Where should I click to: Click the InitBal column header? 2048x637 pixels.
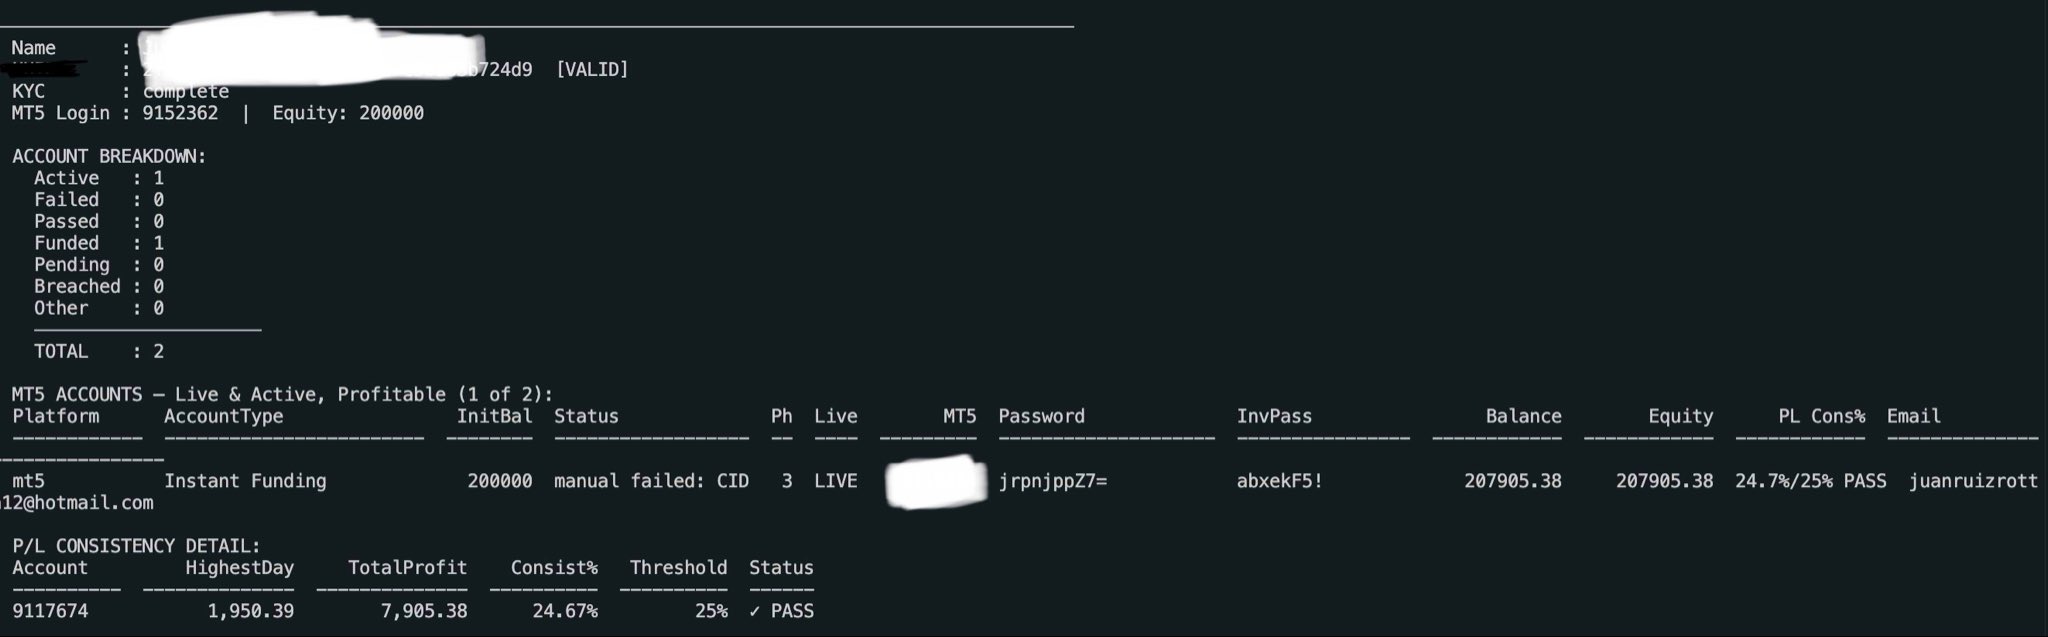tap(494, 416)
